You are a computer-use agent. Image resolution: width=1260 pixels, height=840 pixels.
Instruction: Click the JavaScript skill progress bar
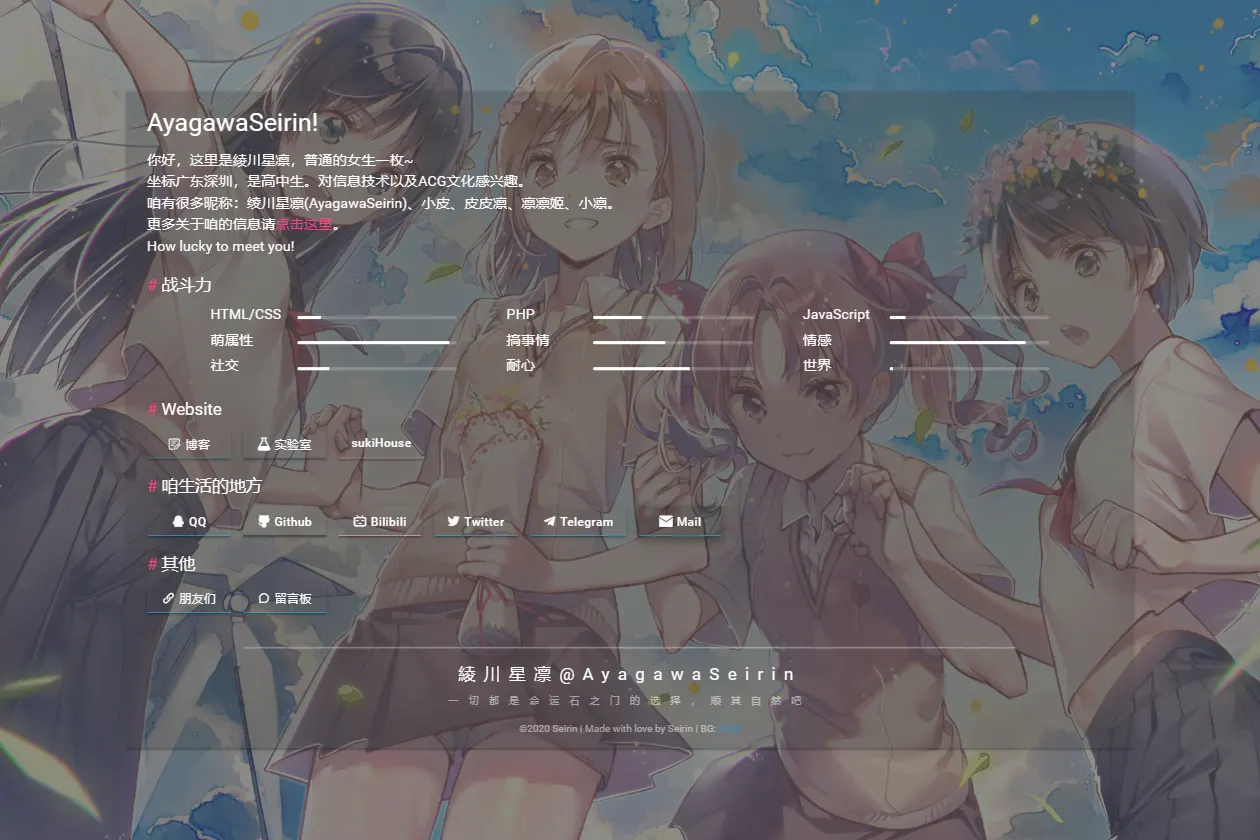tap(969, 317)
